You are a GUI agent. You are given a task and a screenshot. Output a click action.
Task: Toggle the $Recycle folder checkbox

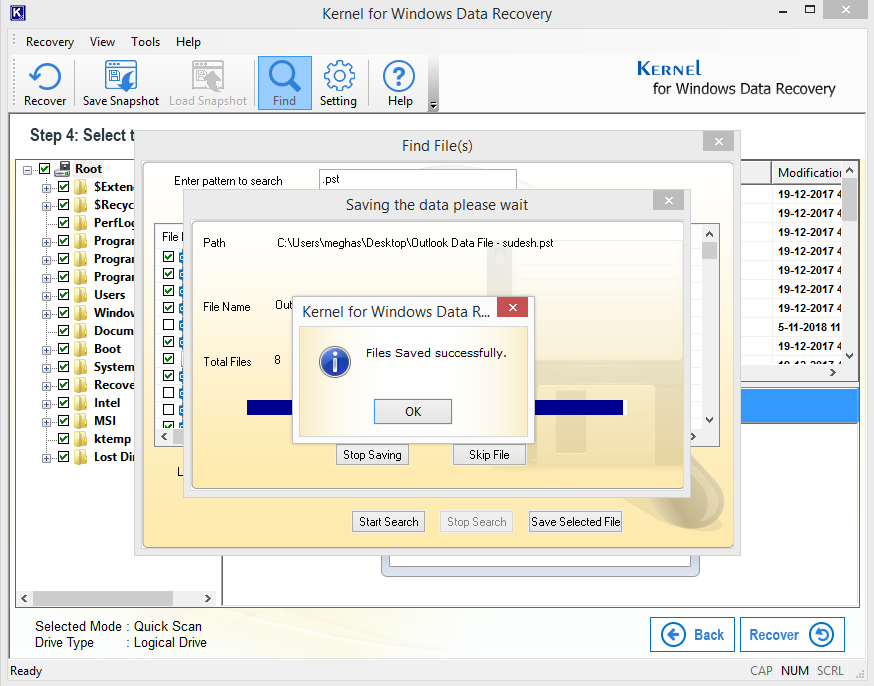pyautogui.click(x=64, y=205)
